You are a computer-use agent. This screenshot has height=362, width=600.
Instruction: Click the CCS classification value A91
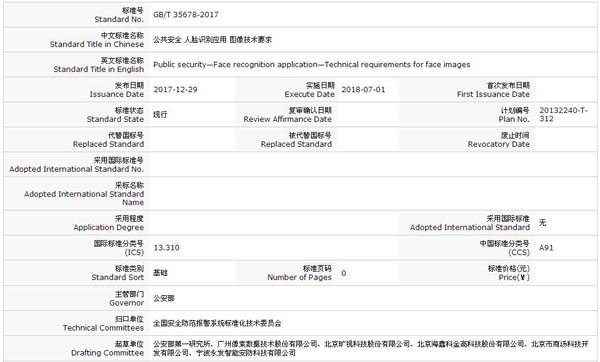(546, 248)
